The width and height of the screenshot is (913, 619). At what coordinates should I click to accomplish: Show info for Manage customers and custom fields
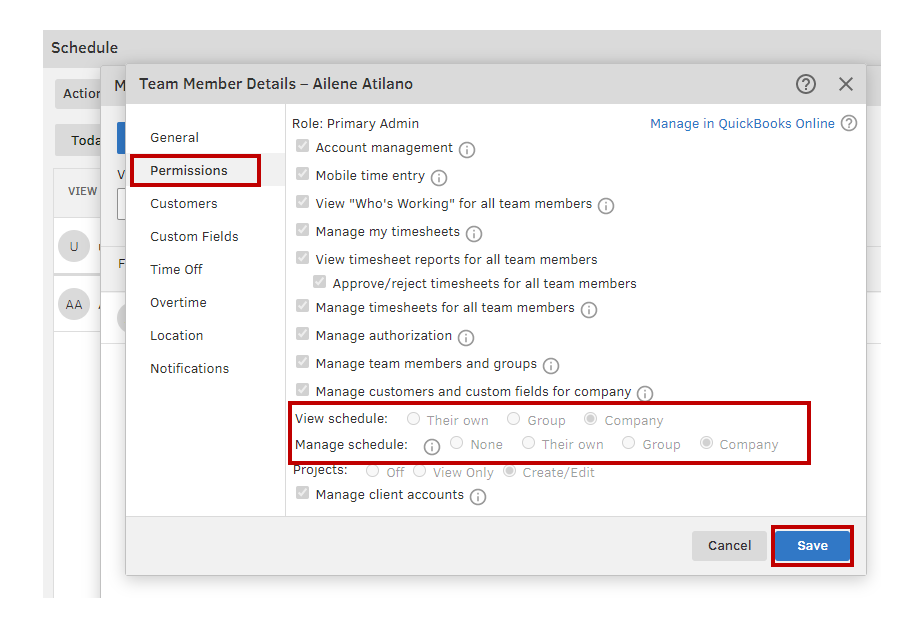645,393
